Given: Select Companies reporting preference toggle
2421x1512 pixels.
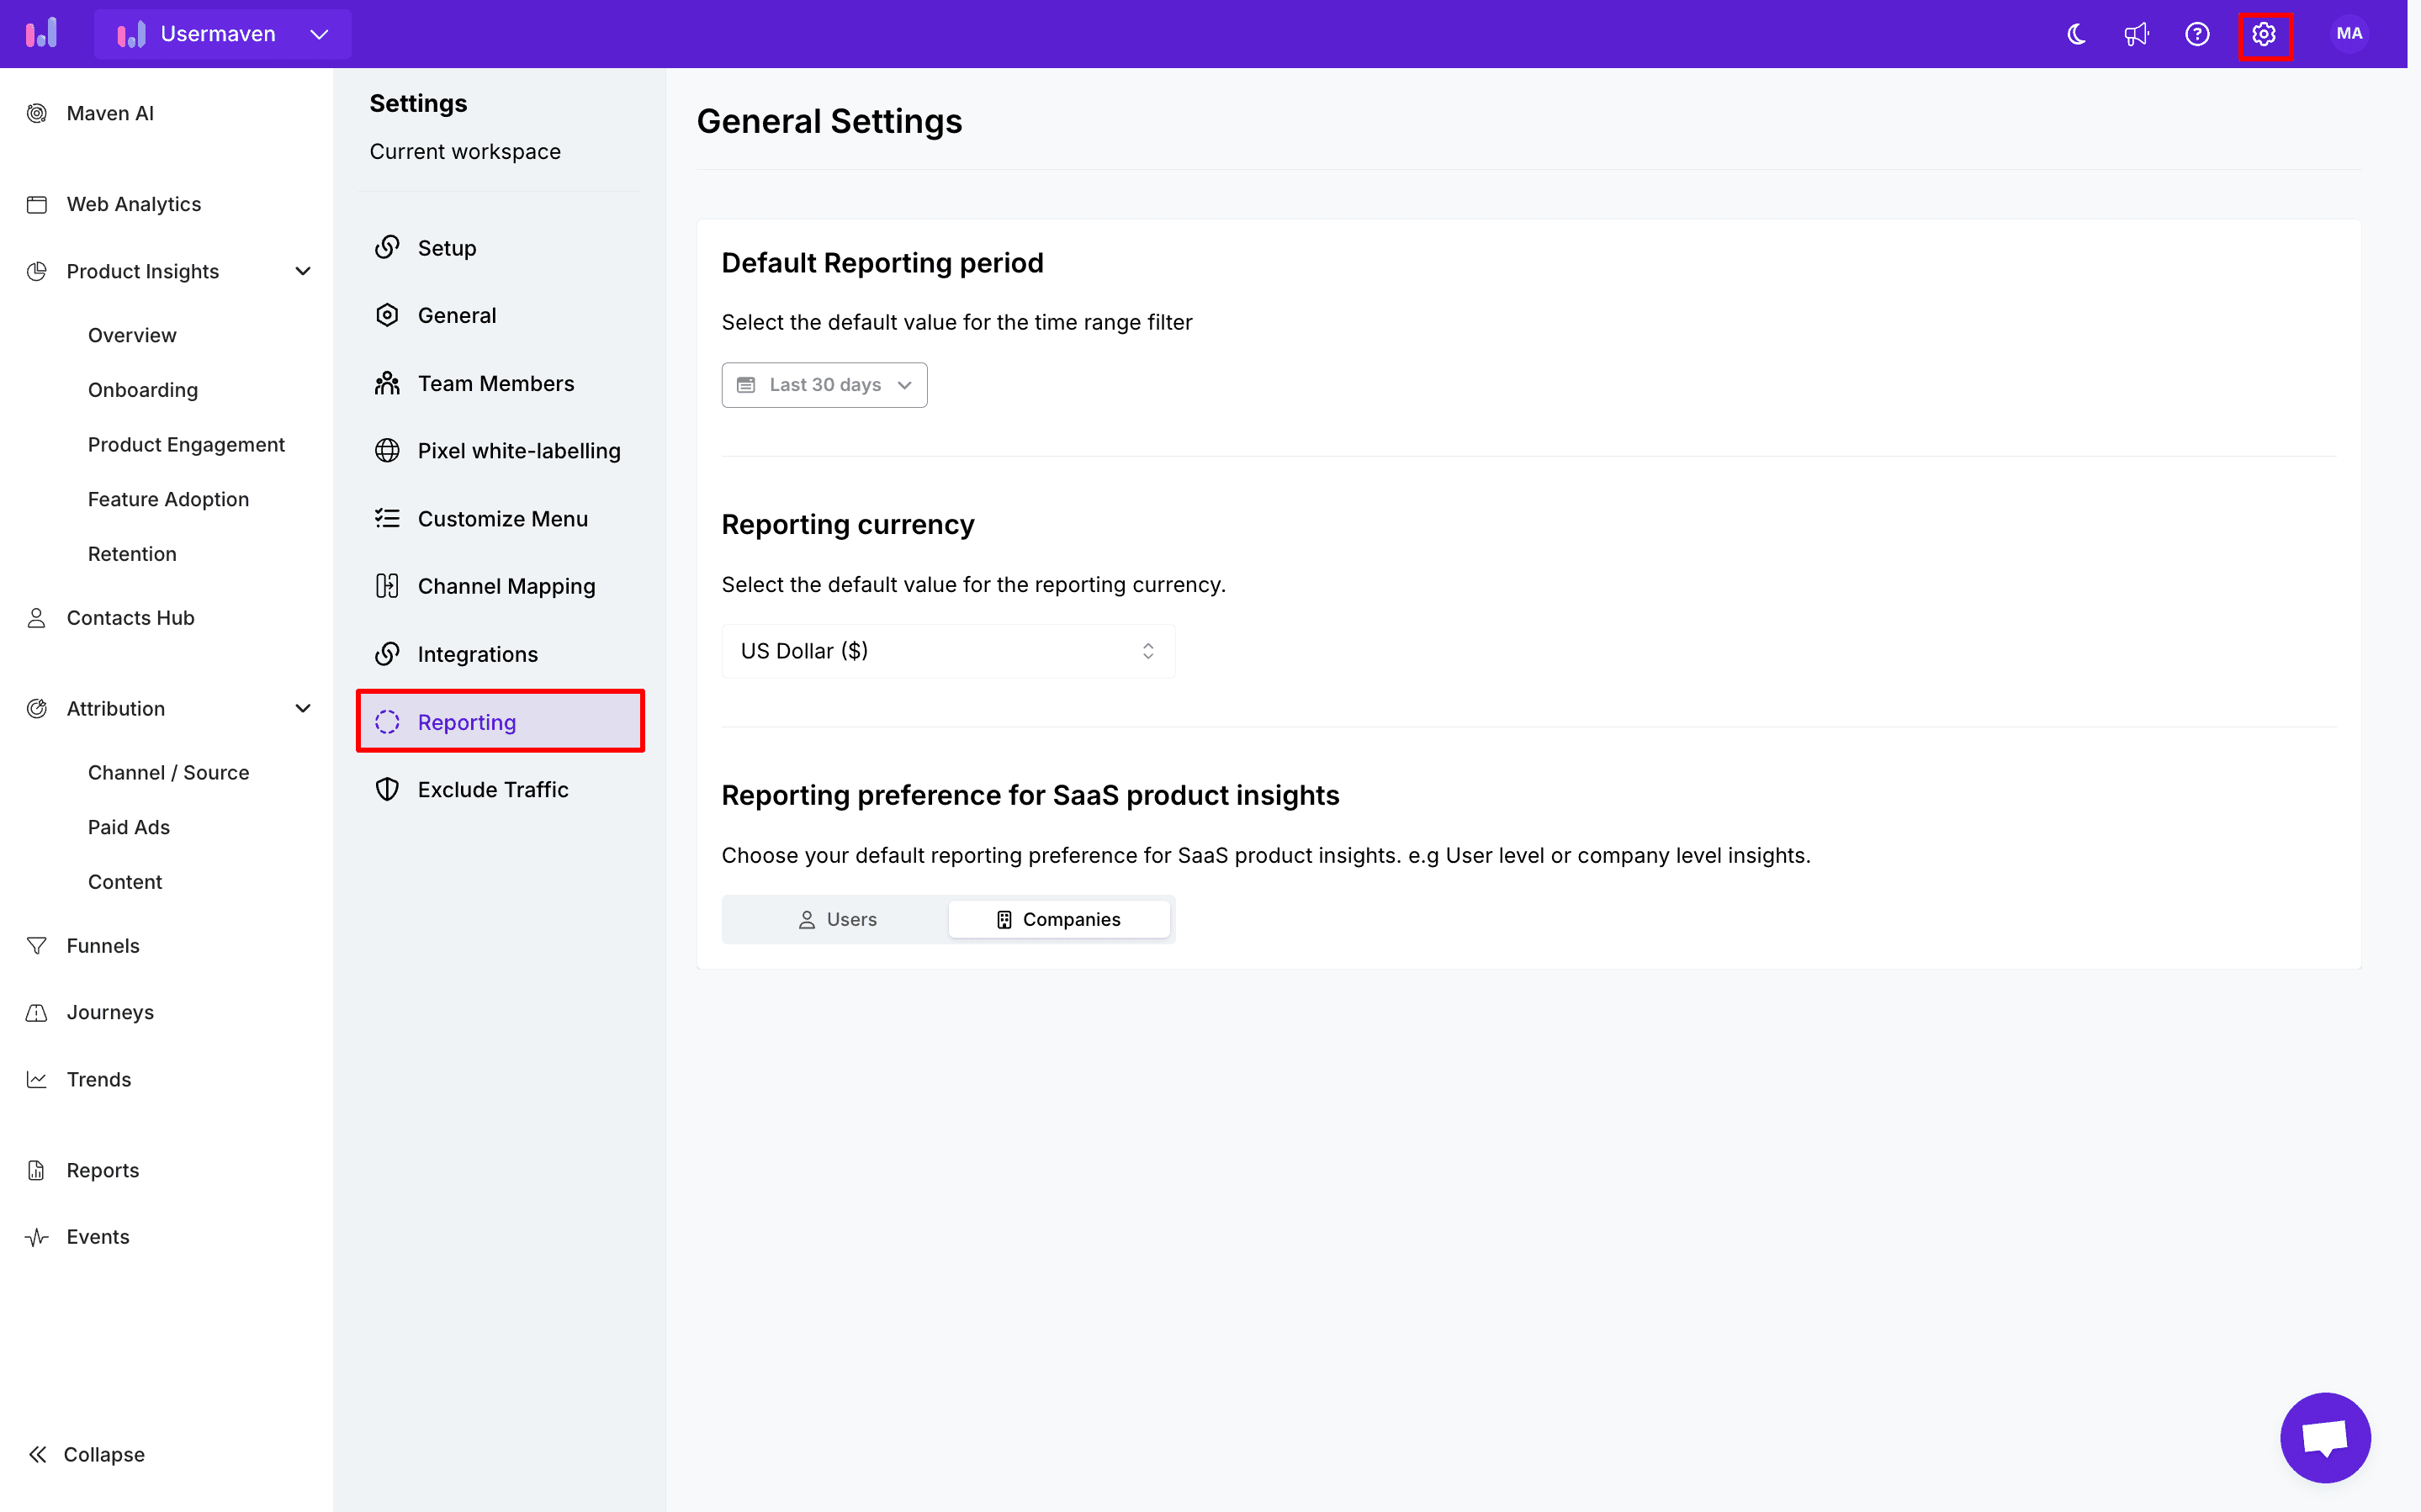Looking at the screenshot, I should coord(1059,918).
